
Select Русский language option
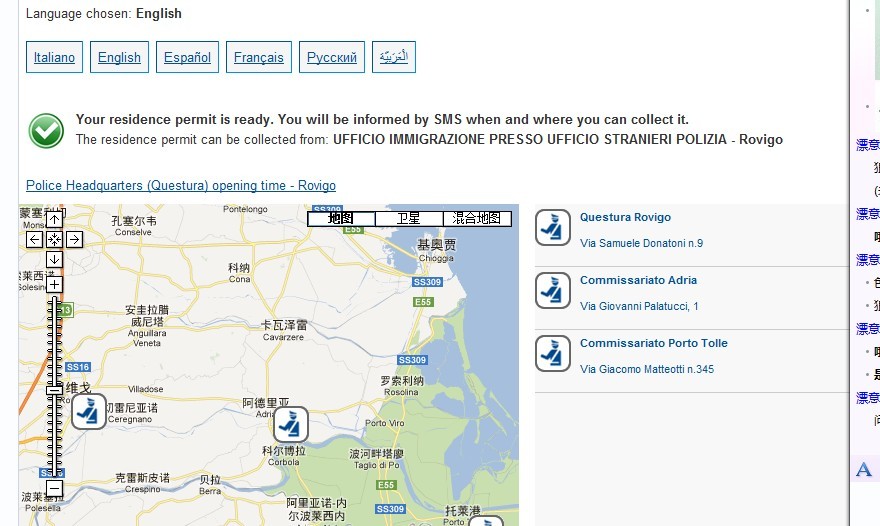[332, 57]
